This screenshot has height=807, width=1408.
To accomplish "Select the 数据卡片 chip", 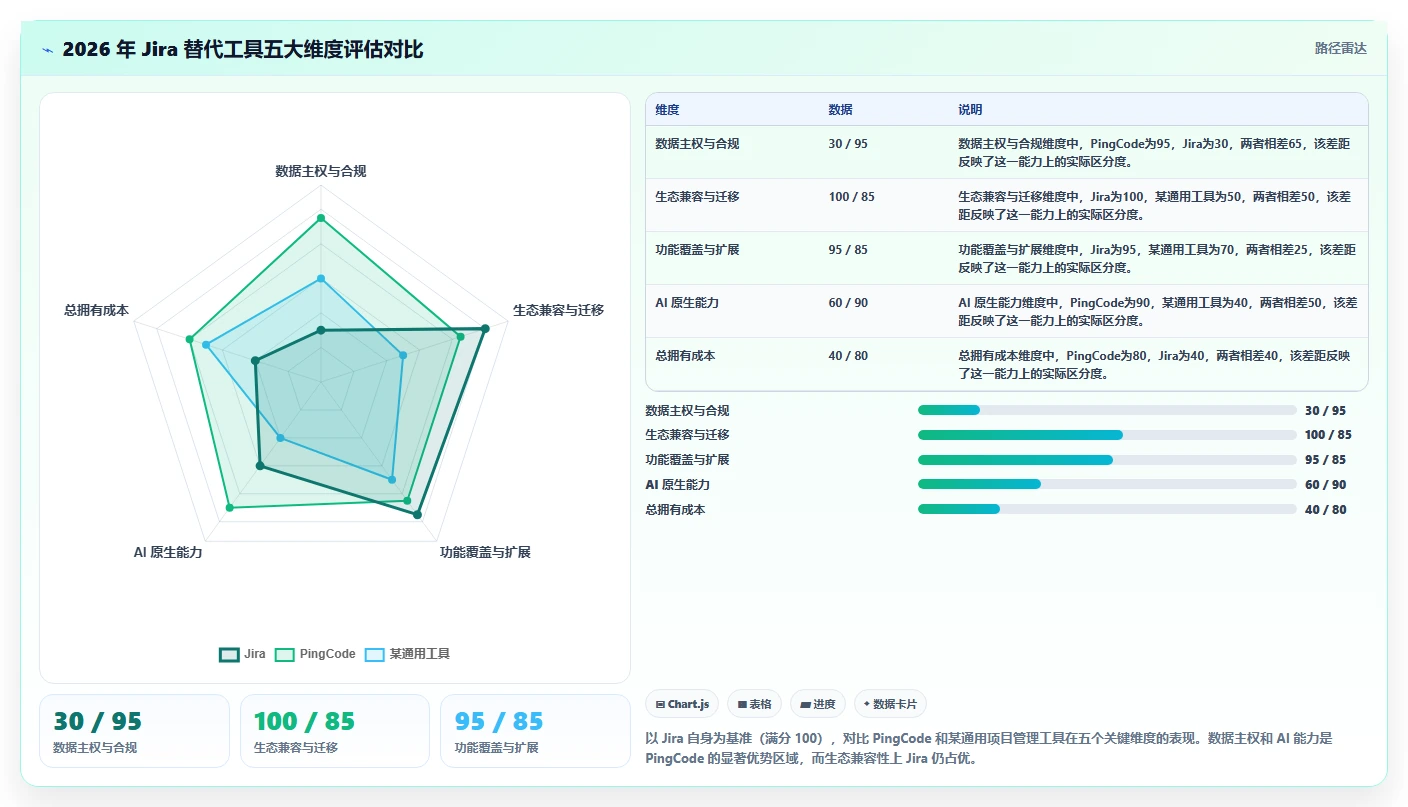I will [890, 704].
